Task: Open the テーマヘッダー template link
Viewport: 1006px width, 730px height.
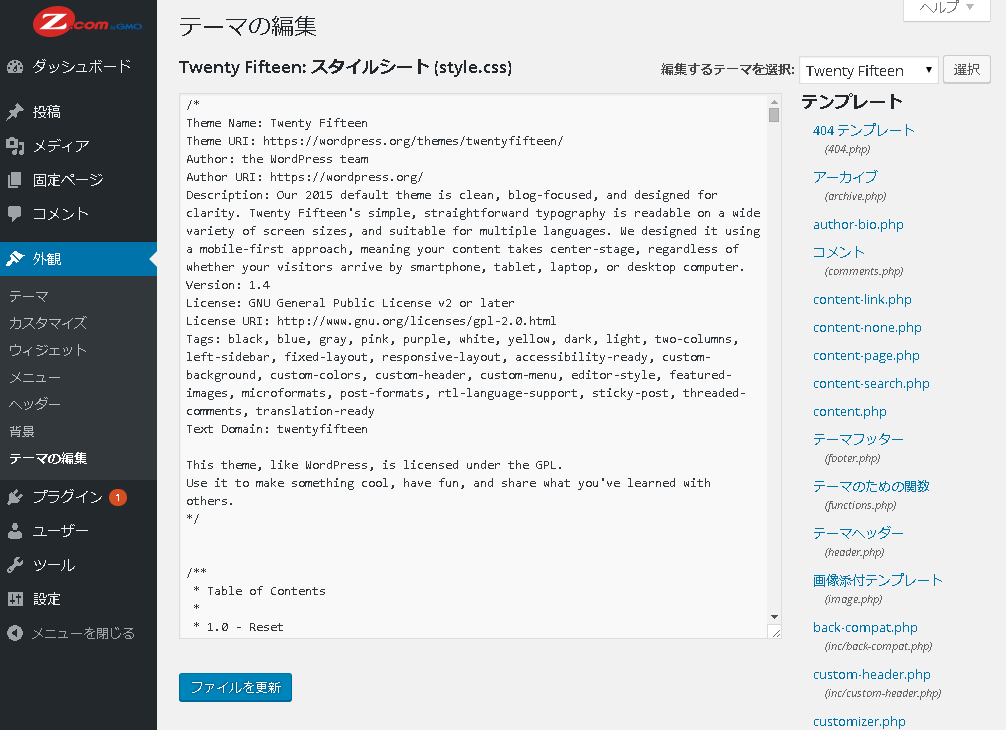Action: point(858,533)
